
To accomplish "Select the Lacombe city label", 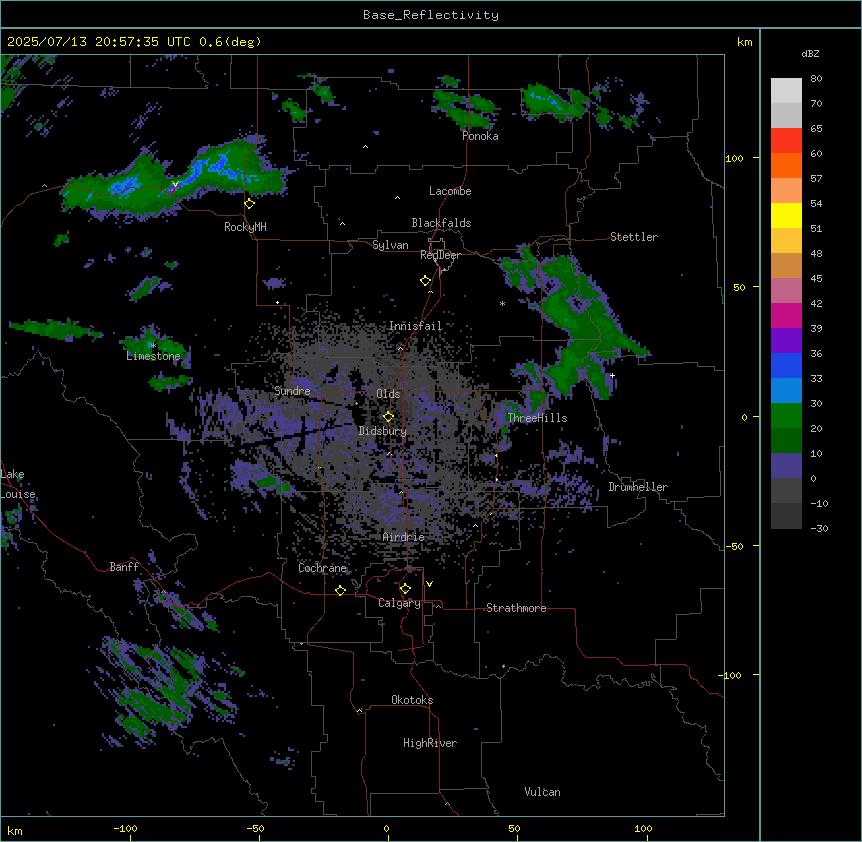I will tap(450, 191).
